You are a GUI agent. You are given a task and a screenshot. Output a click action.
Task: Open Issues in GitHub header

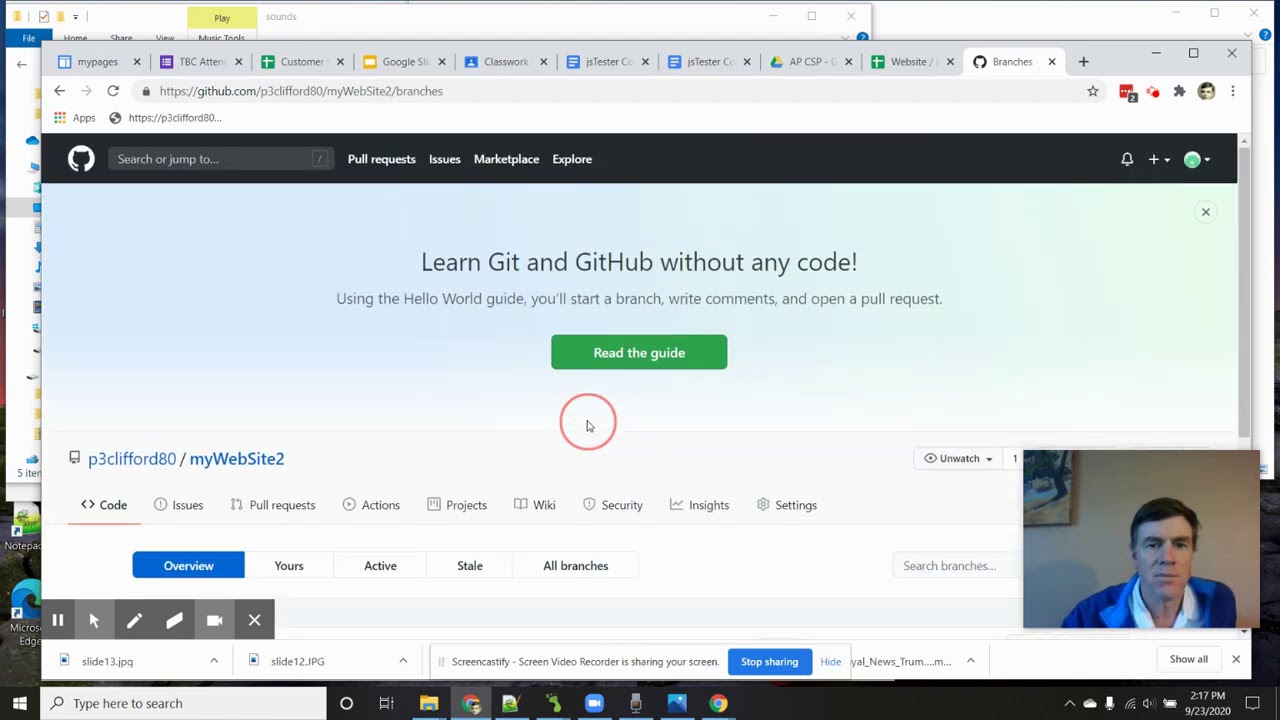(444, 159)
